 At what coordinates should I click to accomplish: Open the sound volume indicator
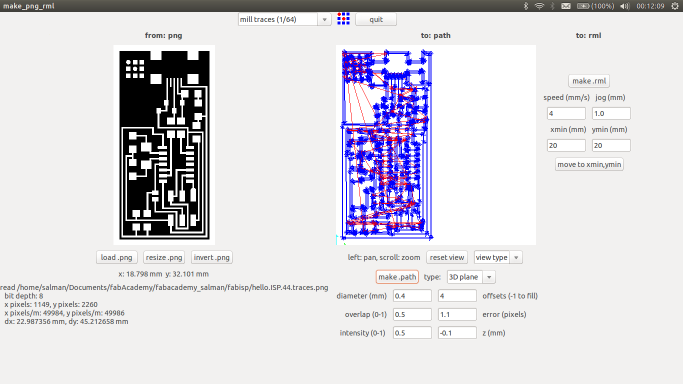625,6
